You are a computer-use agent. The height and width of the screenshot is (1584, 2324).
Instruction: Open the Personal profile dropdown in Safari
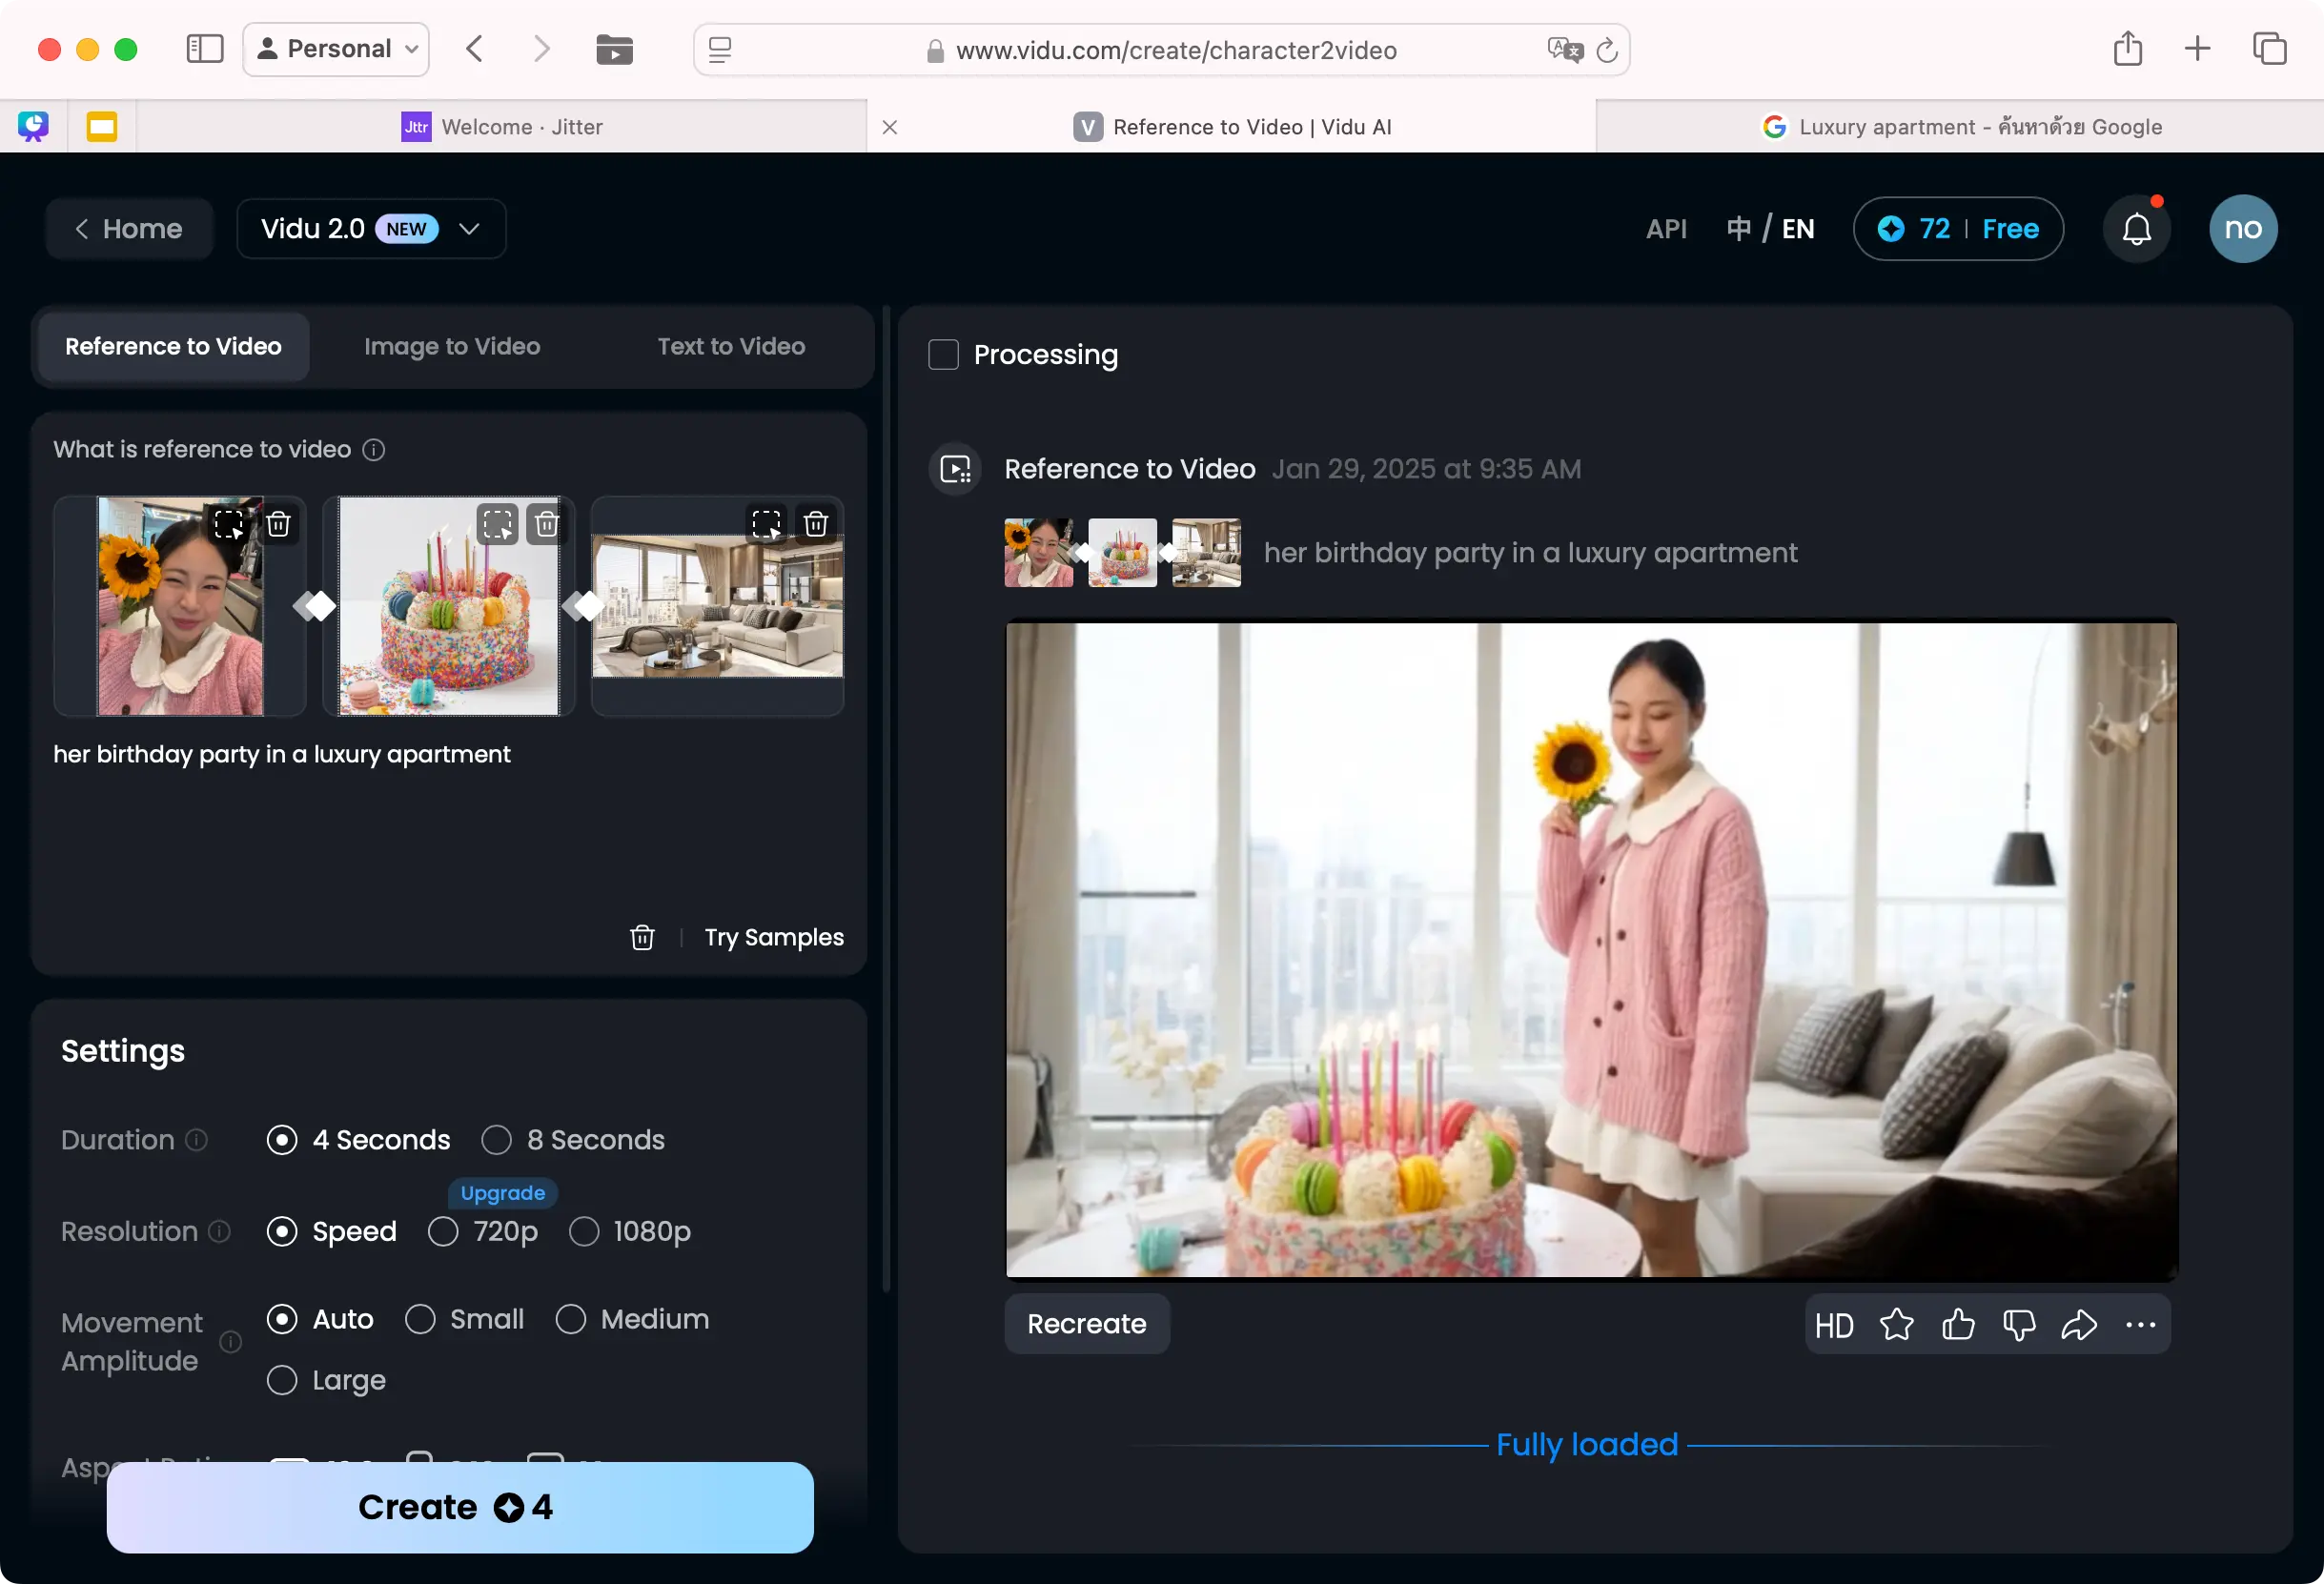[x=336, y=49]
